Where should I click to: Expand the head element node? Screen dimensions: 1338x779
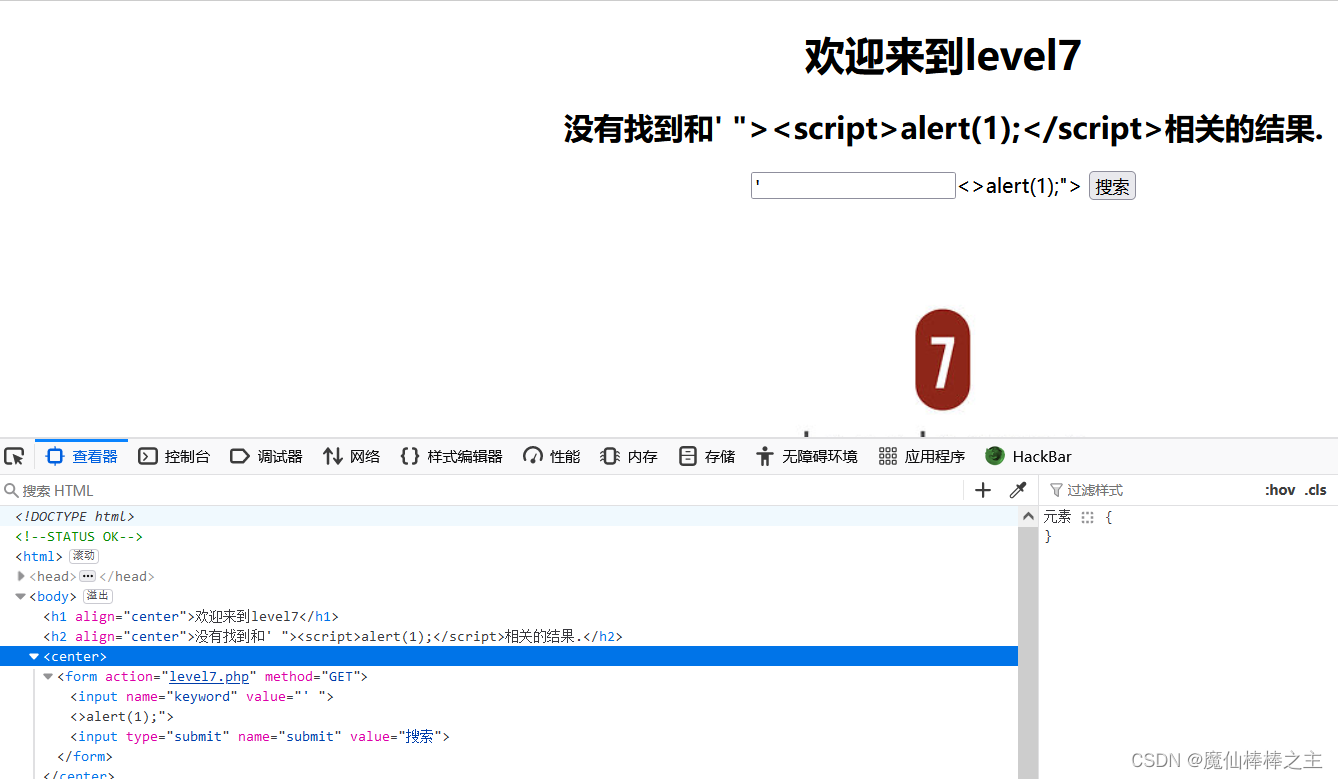[21, 576]
